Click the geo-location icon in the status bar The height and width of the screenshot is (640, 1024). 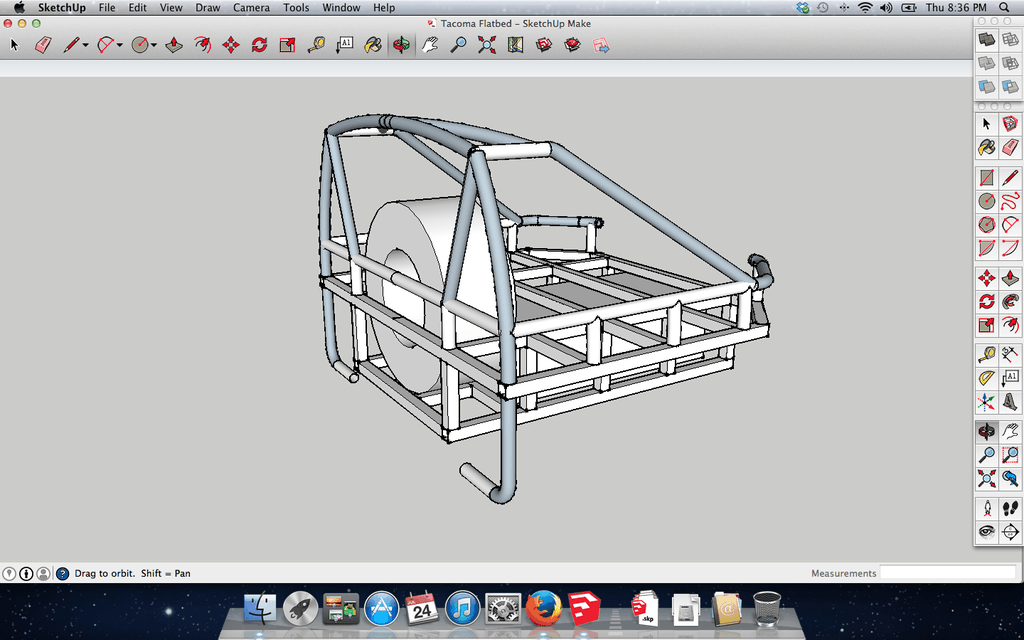pos(9,573)
